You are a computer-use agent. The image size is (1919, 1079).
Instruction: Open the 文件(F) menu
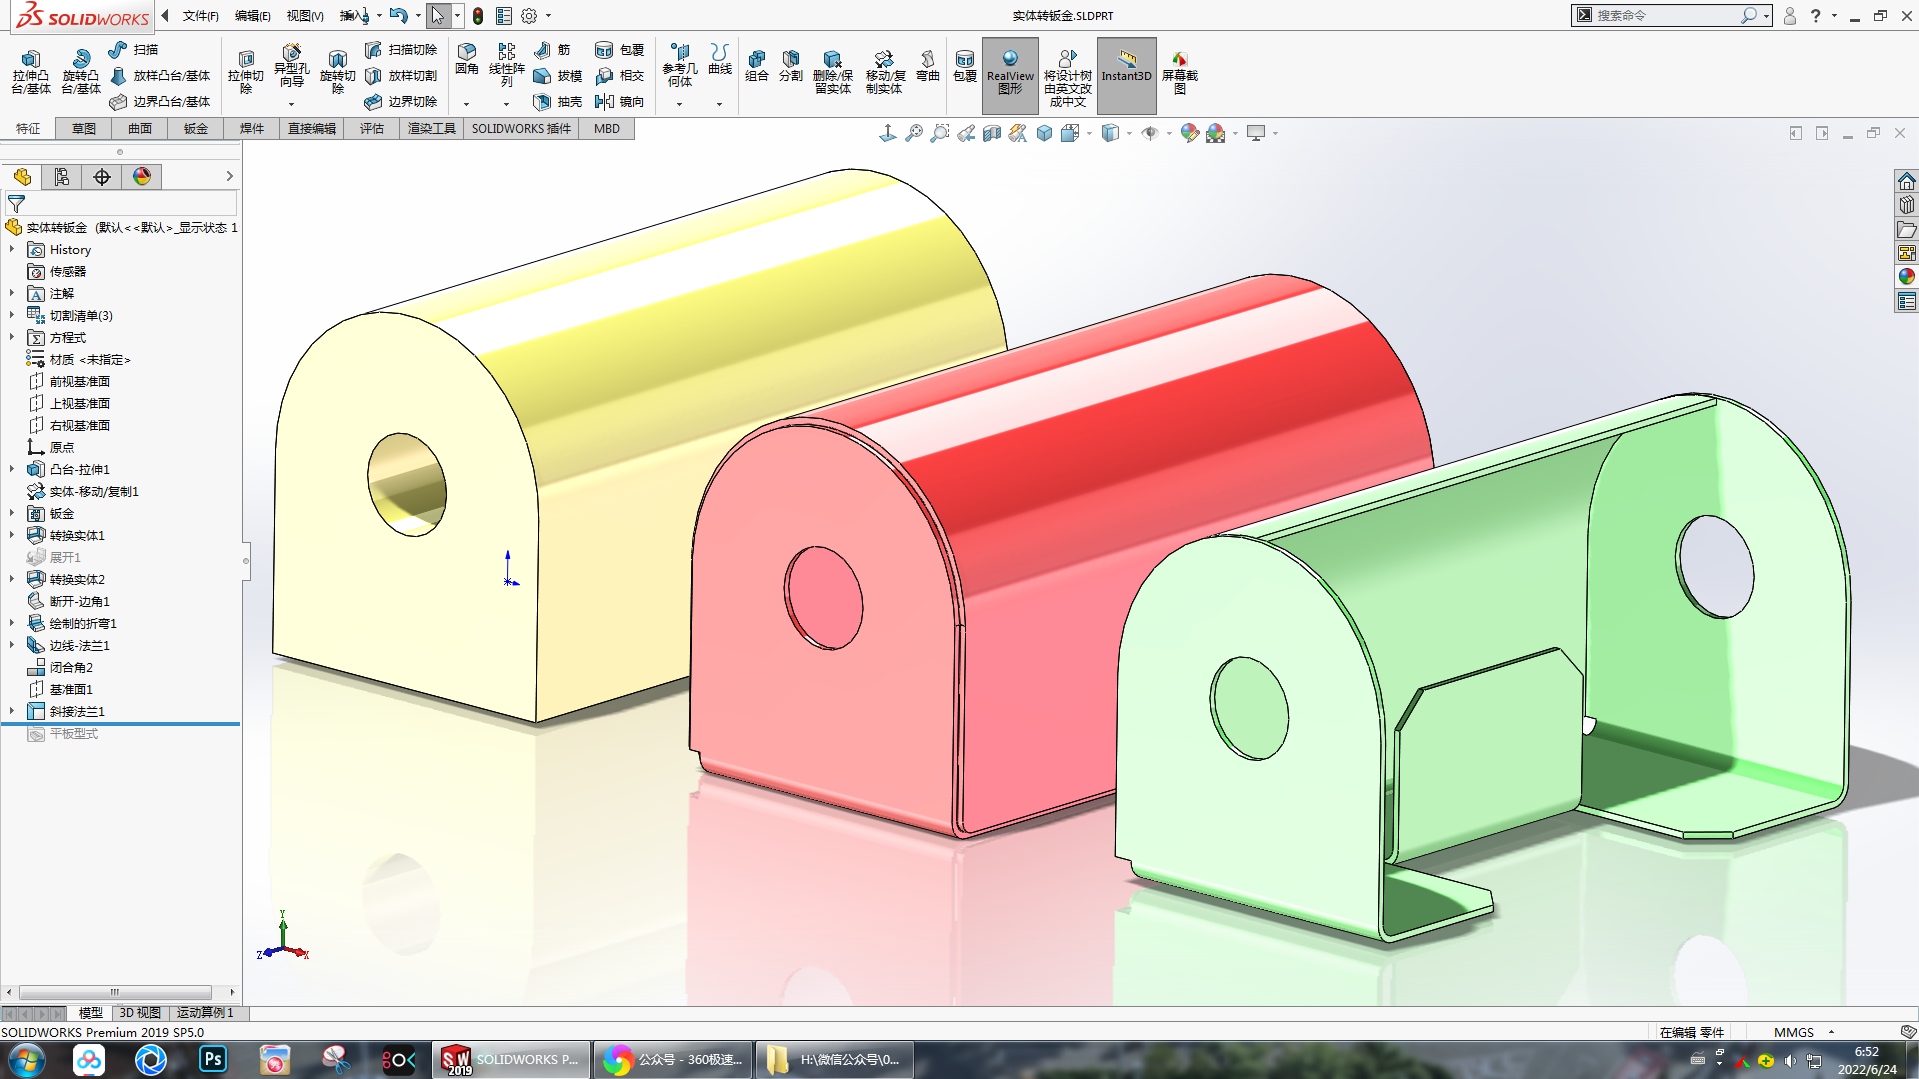(200, 16)
